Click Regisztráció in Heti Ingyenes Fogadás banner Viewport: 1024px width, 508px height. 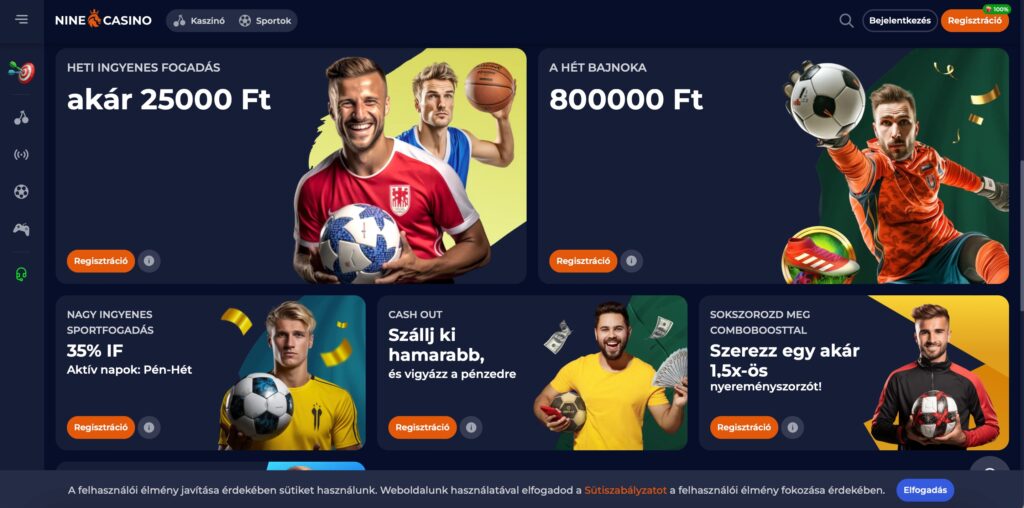click(101, 261)
